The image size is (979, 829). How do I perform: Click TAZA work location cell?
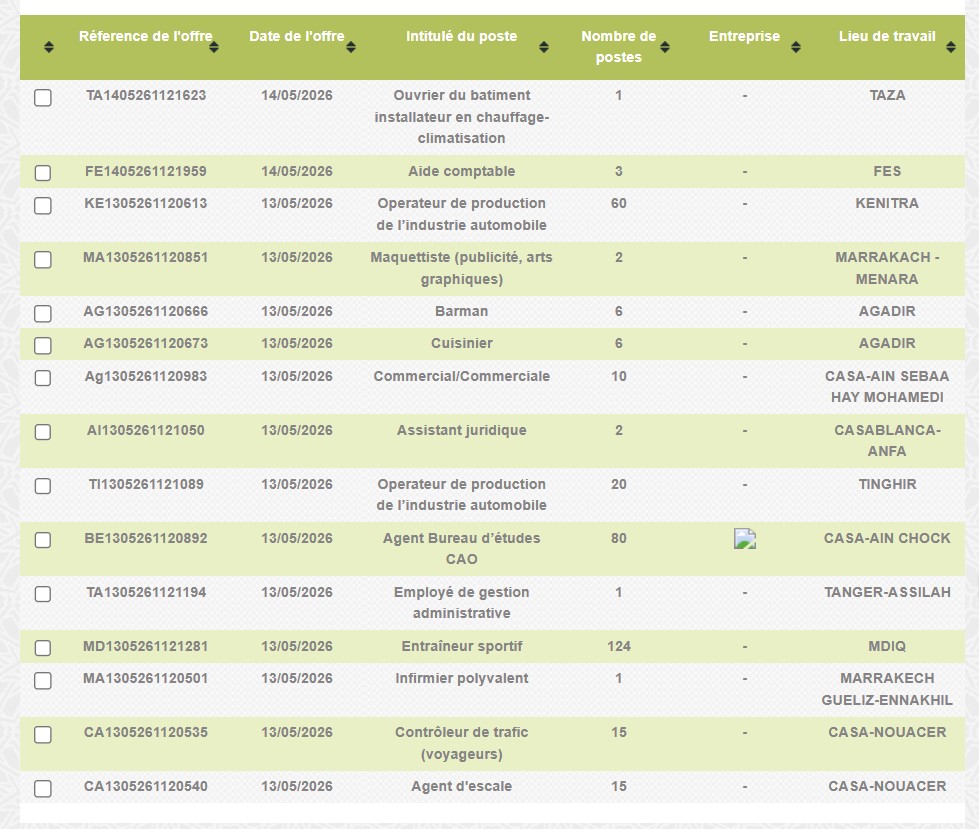(x=887, y=96)
